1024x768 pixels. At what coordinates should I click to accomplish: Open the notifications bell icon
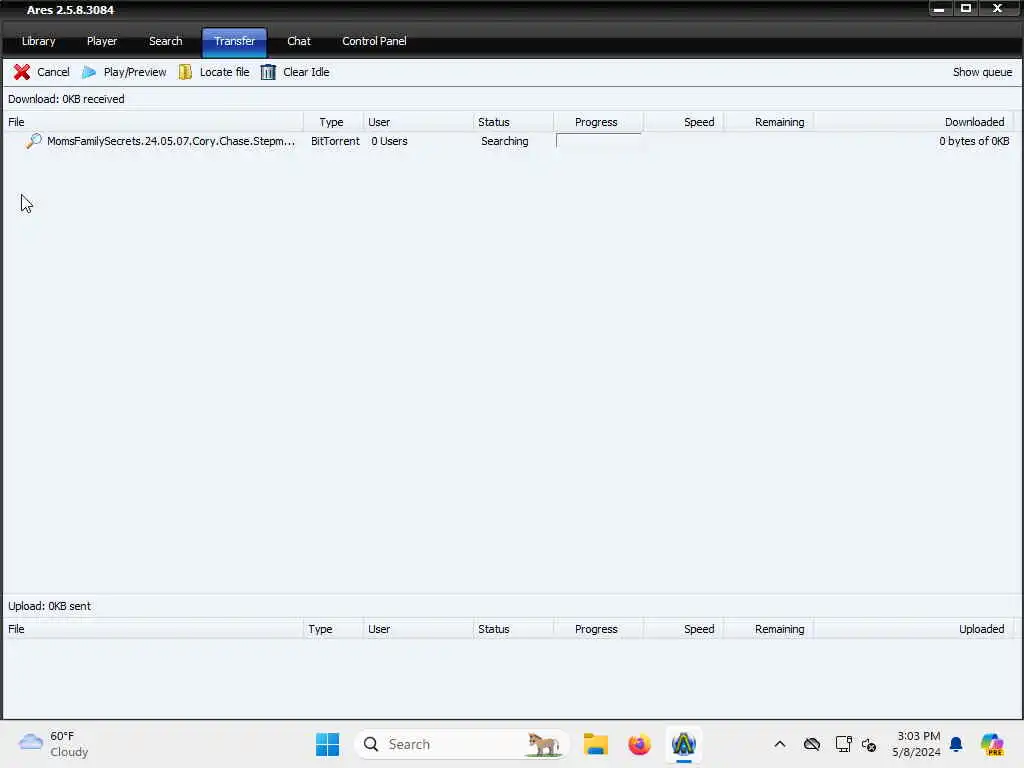point(956,744)
